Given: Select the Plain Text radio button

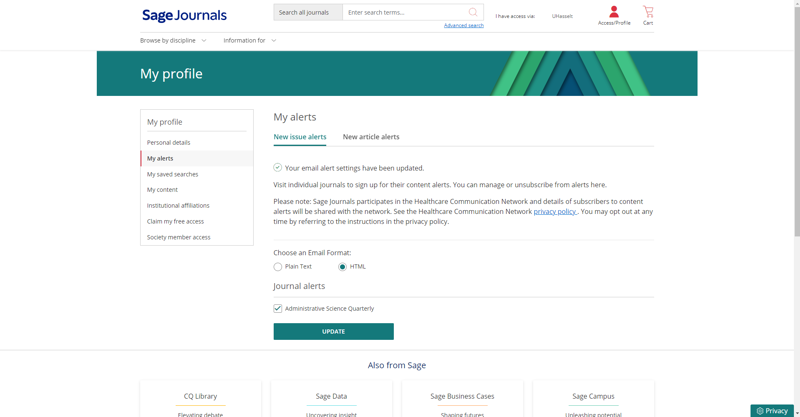Looking at the screenshot, I should coord(278,267).
